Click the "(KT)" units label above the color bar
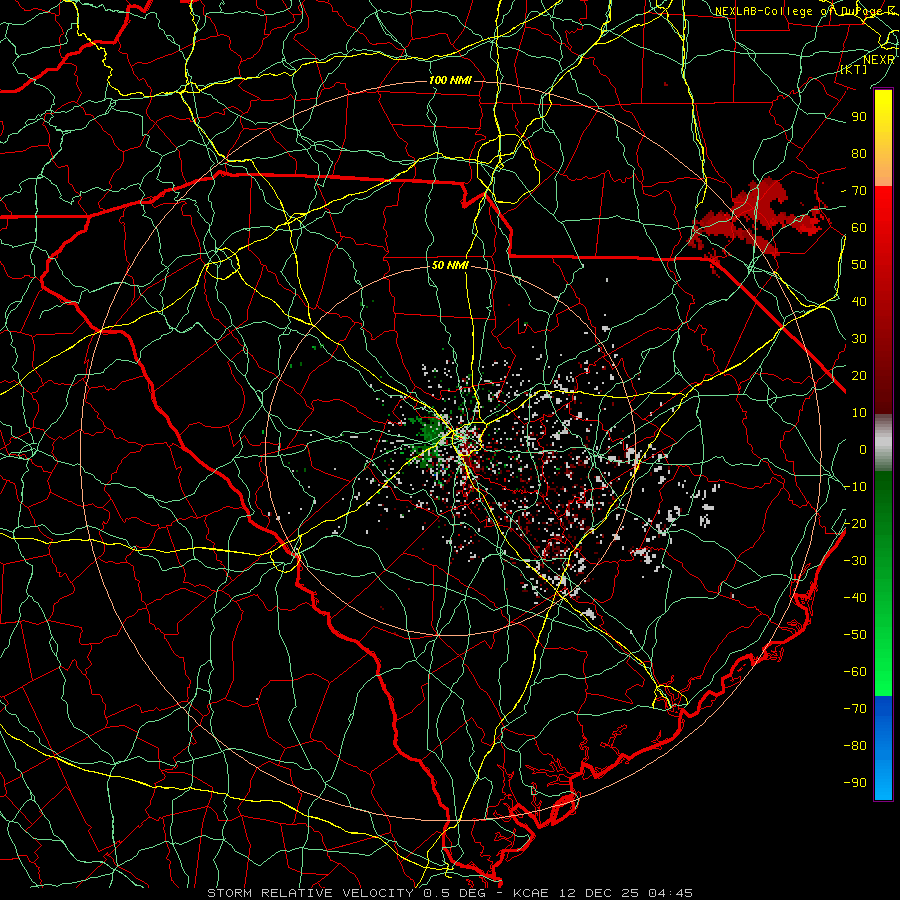 pos(854,69)
